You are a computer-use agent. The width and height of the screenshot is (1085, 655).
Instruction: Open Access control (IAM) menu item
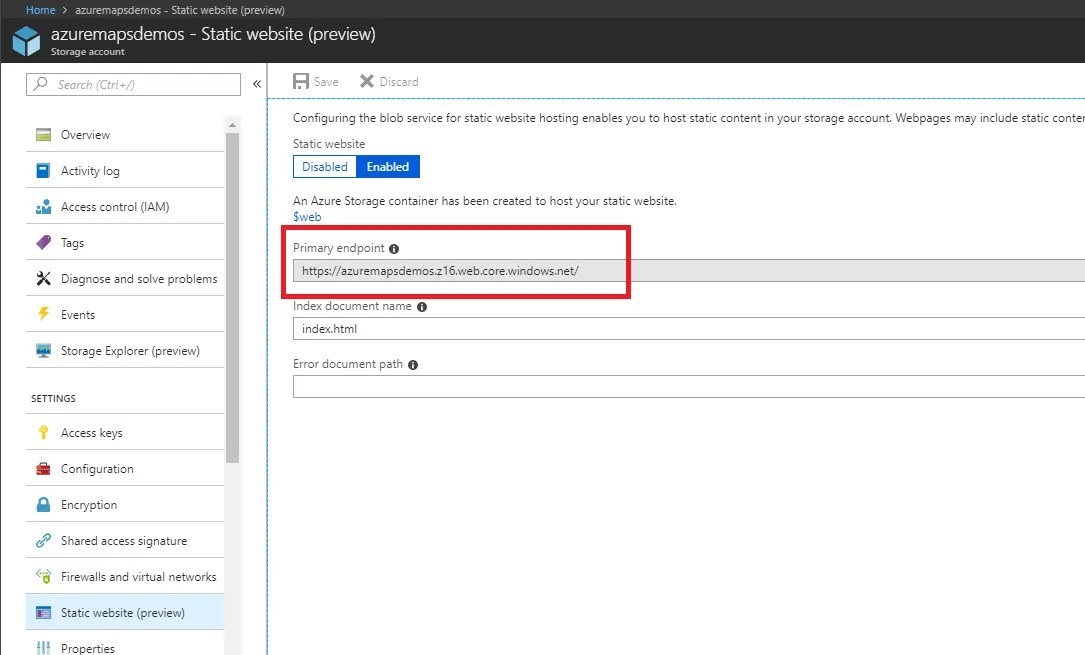[x=125, y=206]
